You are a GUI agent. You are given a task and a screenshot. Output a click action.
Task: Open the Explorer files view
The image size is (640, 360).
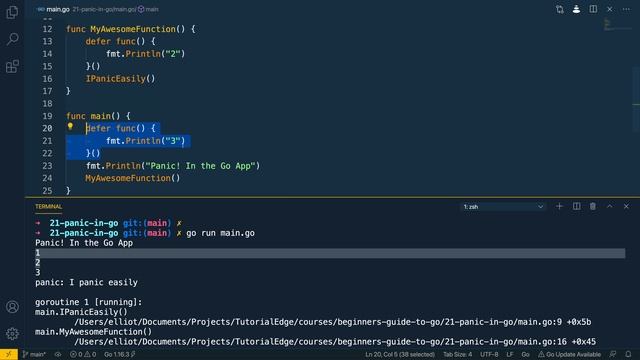coord(12,12)
